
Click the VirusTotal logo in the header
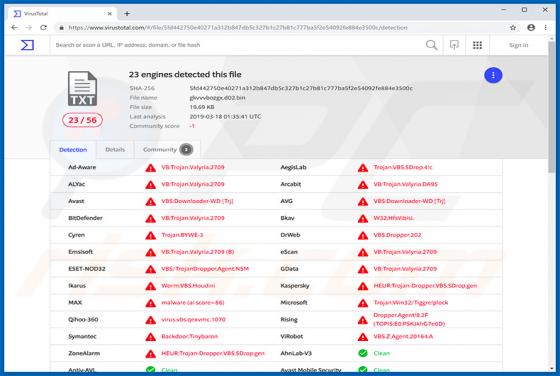pos(27,45)
